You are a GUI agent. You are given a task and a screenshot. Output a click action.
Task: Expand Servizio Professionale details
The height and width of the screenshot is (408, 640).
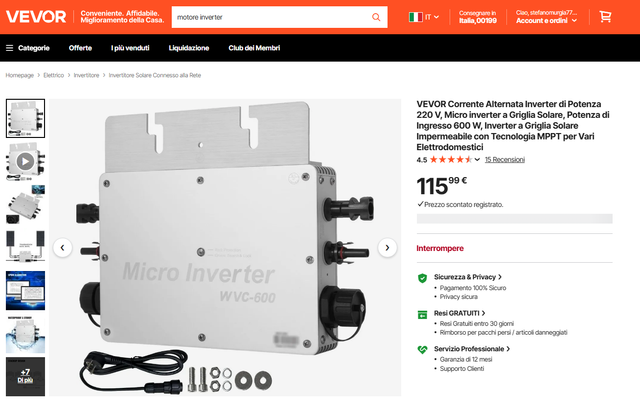[x=472, y=349]
